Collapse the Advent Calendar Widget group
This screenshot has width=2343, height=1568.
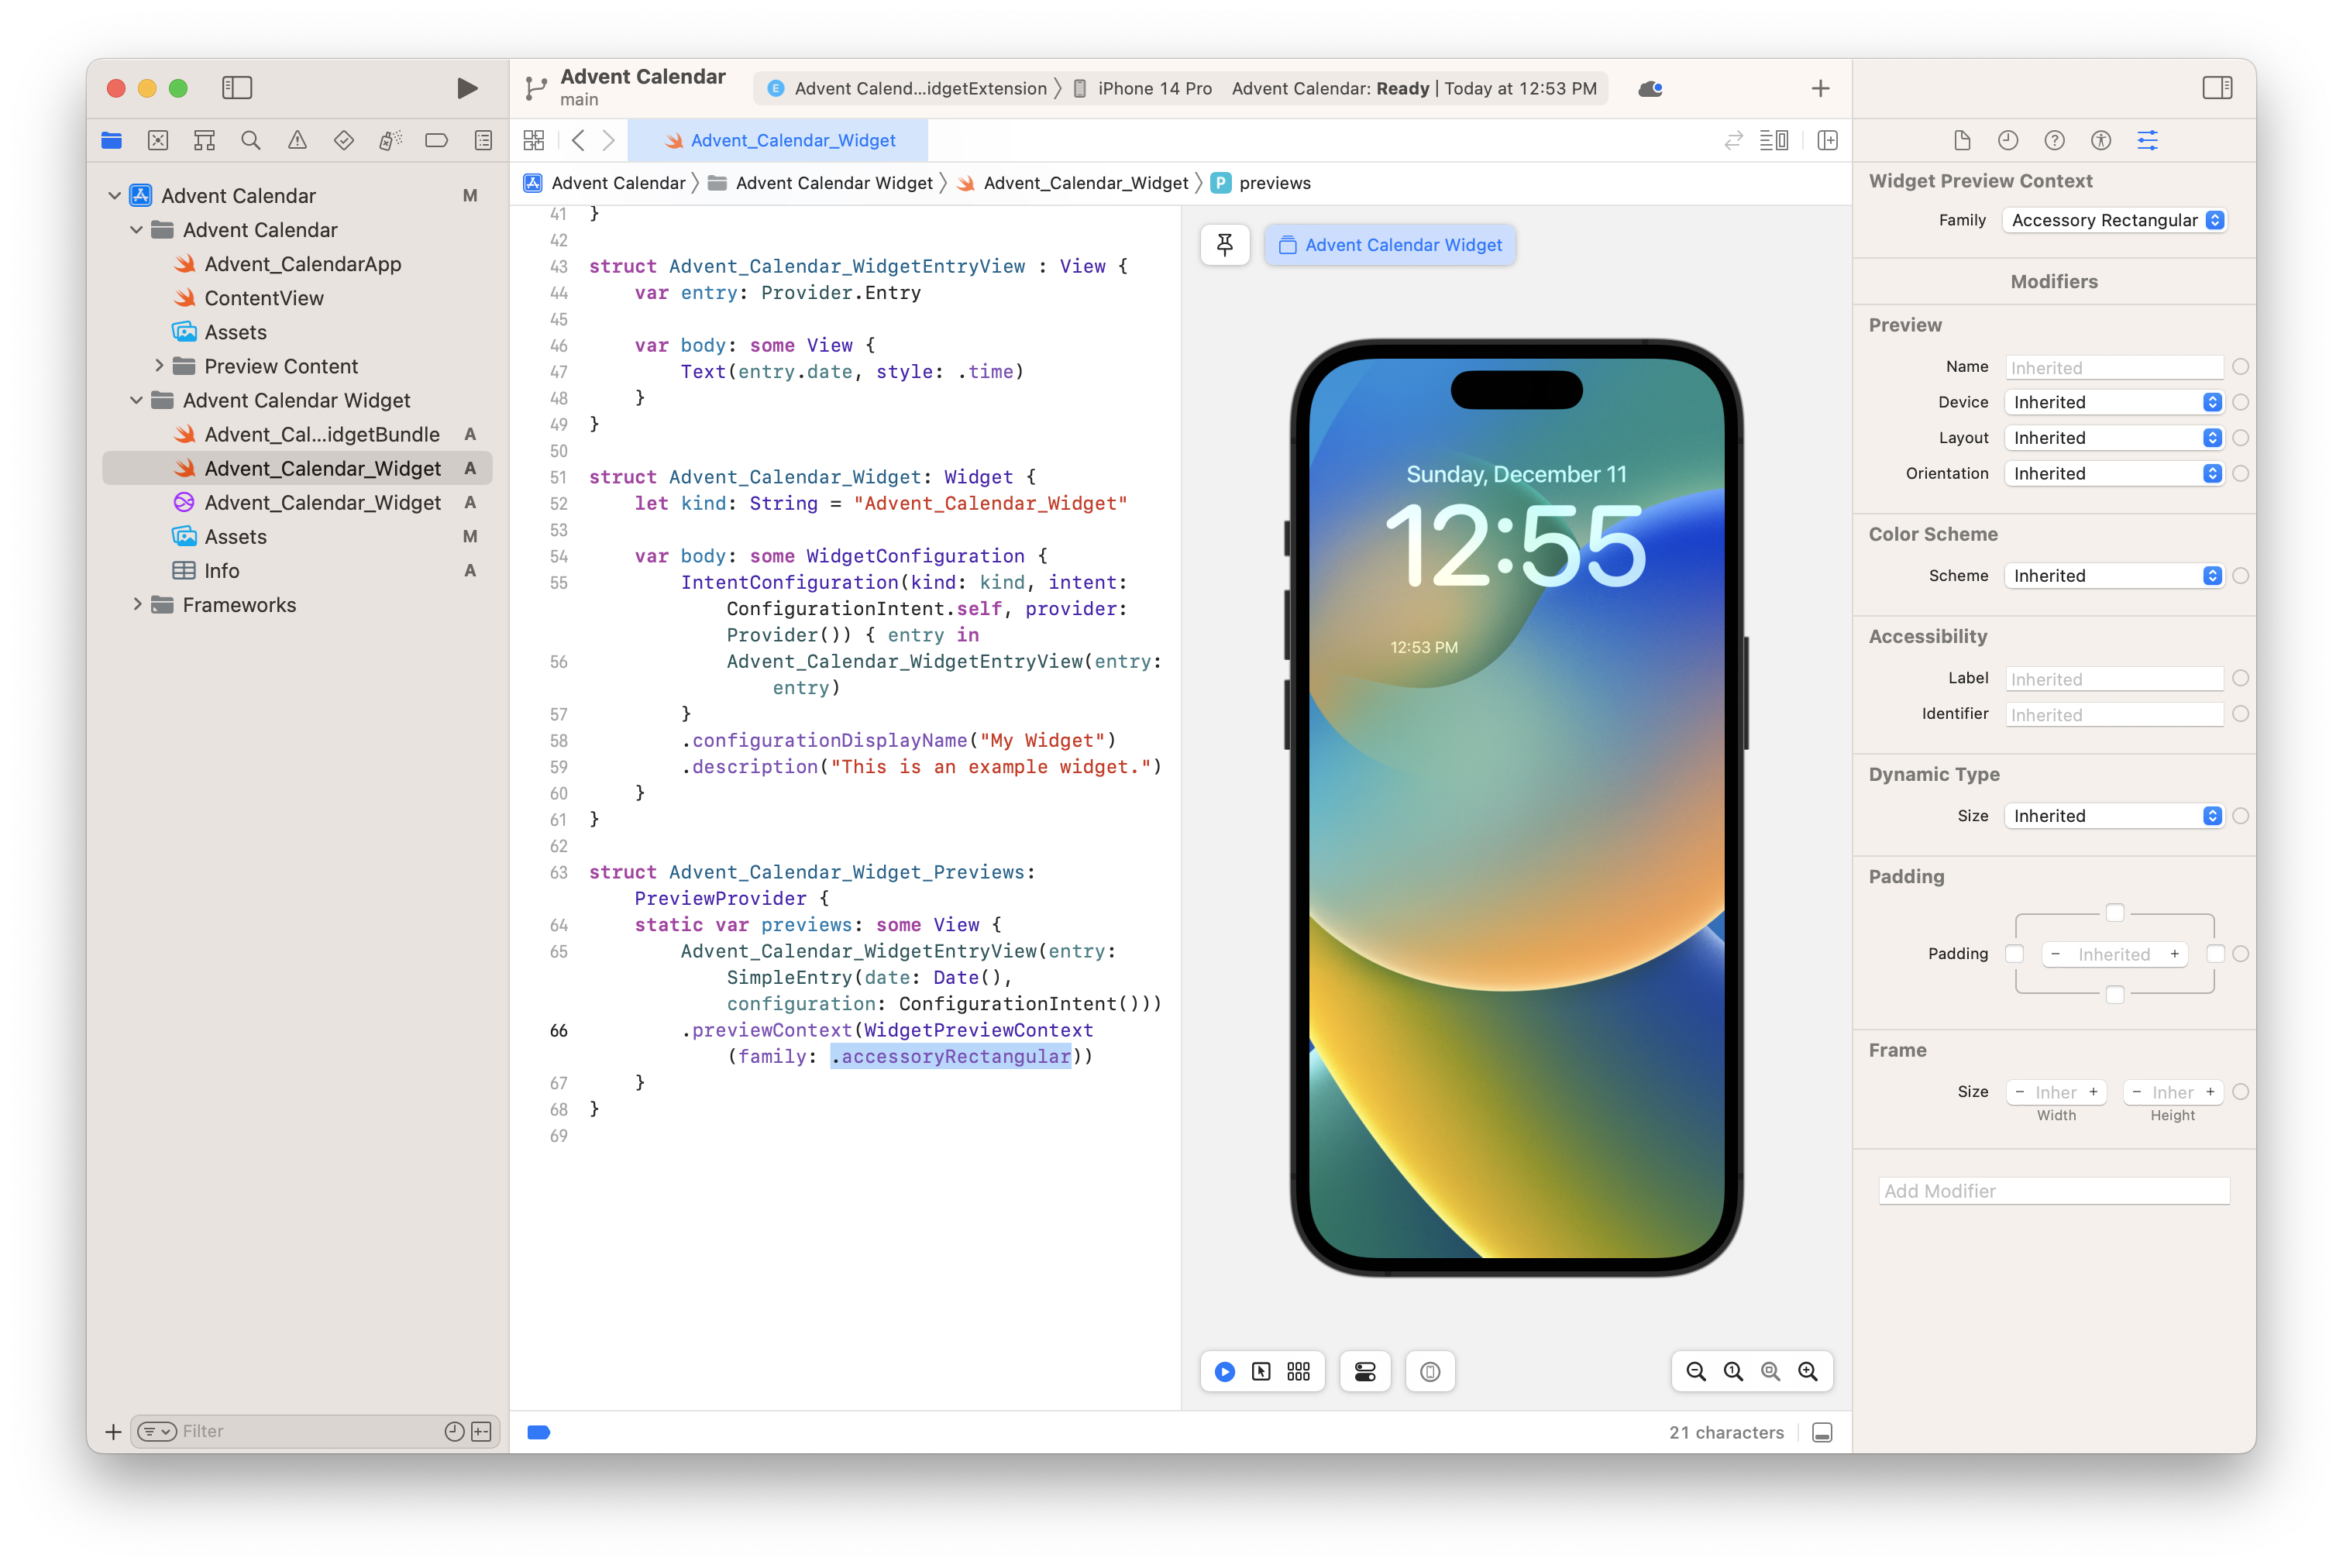[136, 400]
